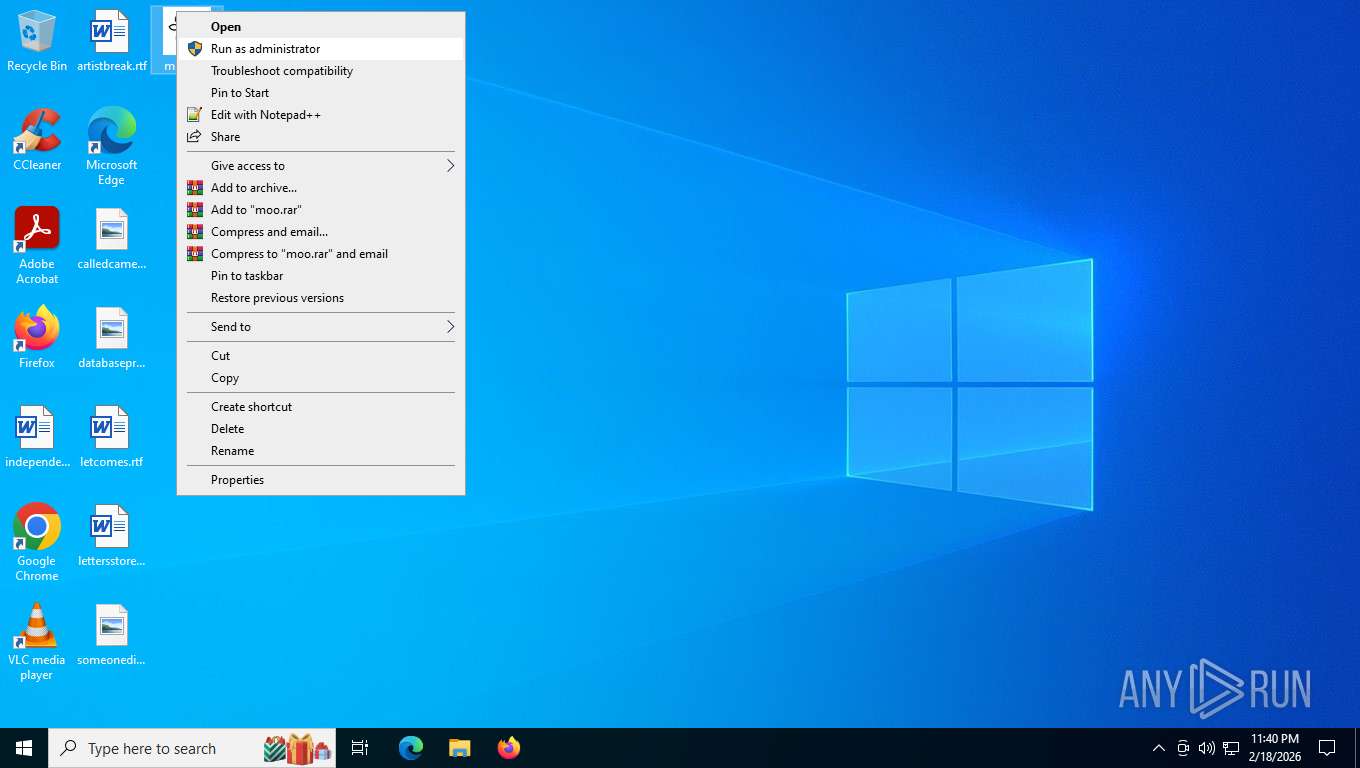The width and height of the screenshot is (1360, 768).
Task: Select the lettersstore document icon
Action: (x=111, y=536)
